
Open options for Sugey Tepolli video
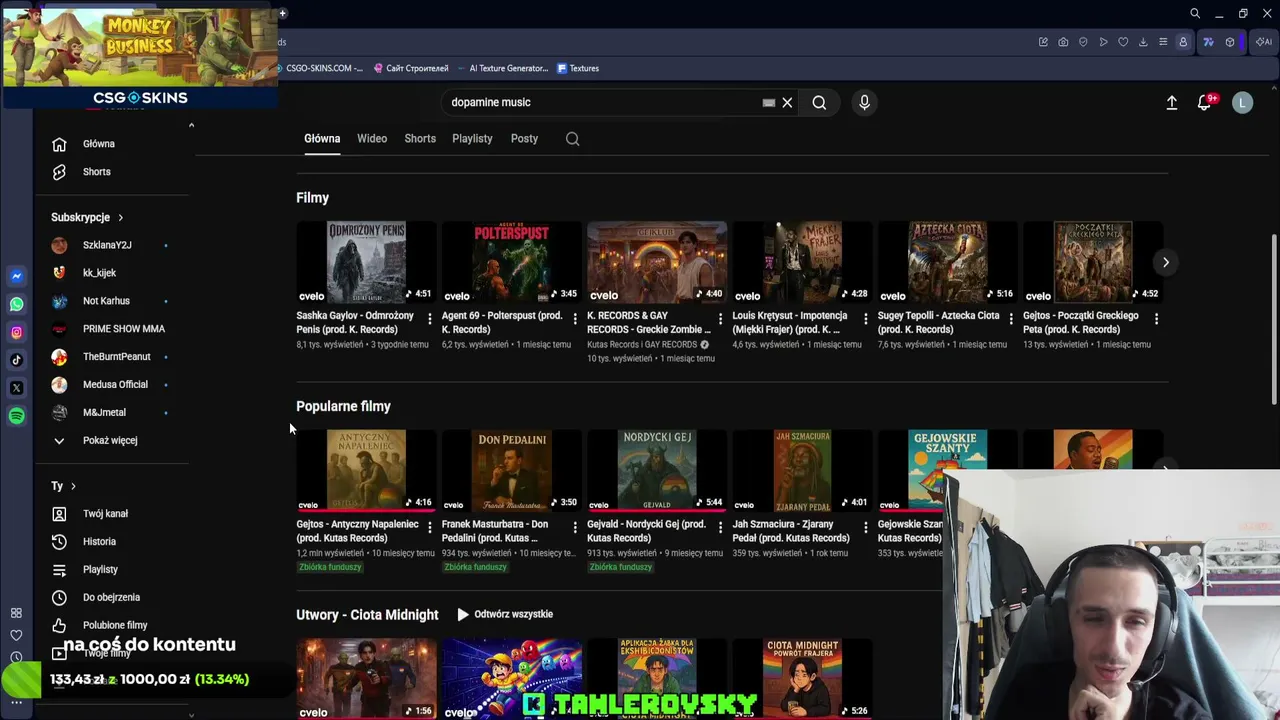coord(1011,319)
